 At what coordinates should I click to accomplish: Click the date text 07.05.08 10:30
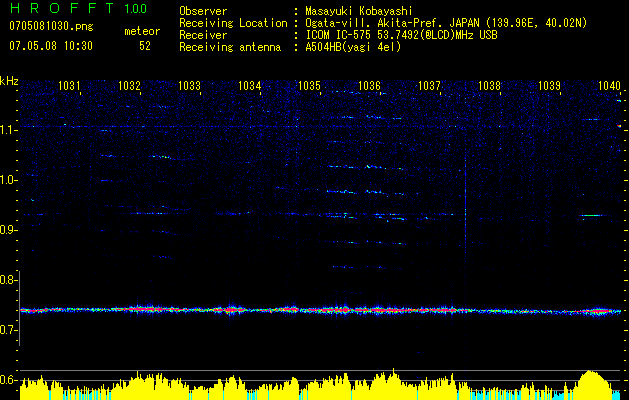point(51,46)
